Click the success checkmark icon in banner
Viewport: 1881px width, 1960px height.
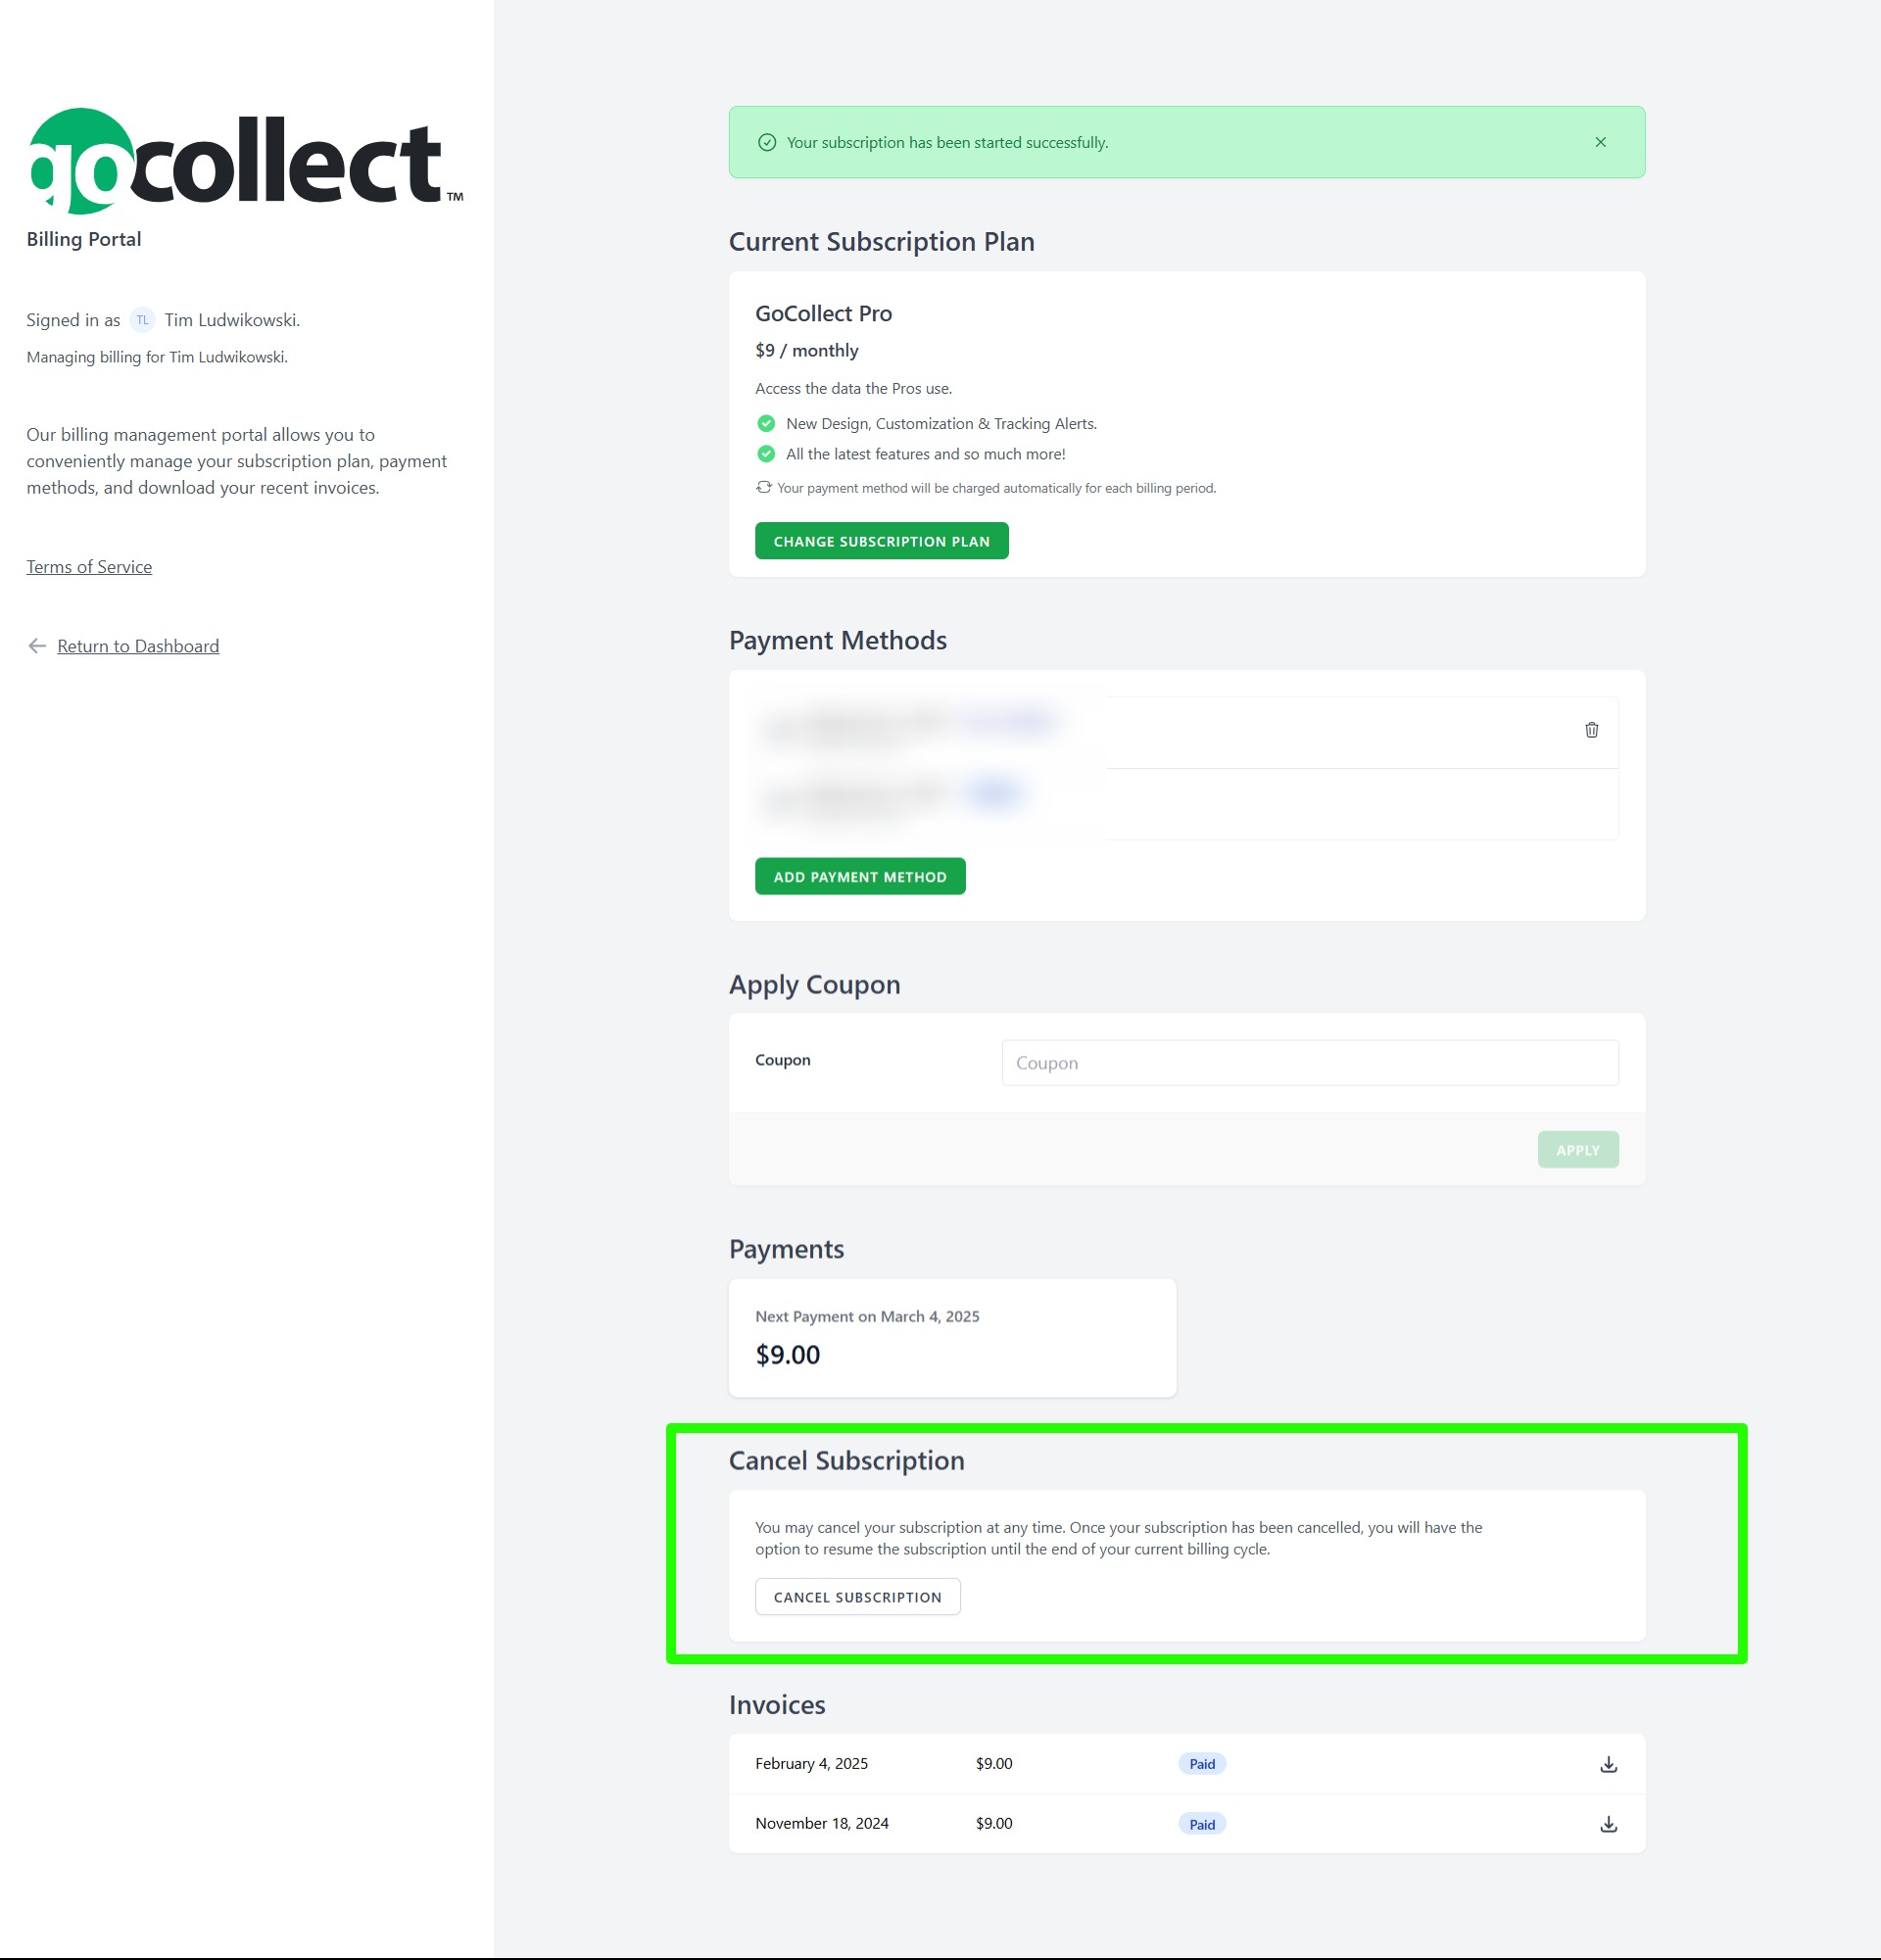[x=767, y=142]
